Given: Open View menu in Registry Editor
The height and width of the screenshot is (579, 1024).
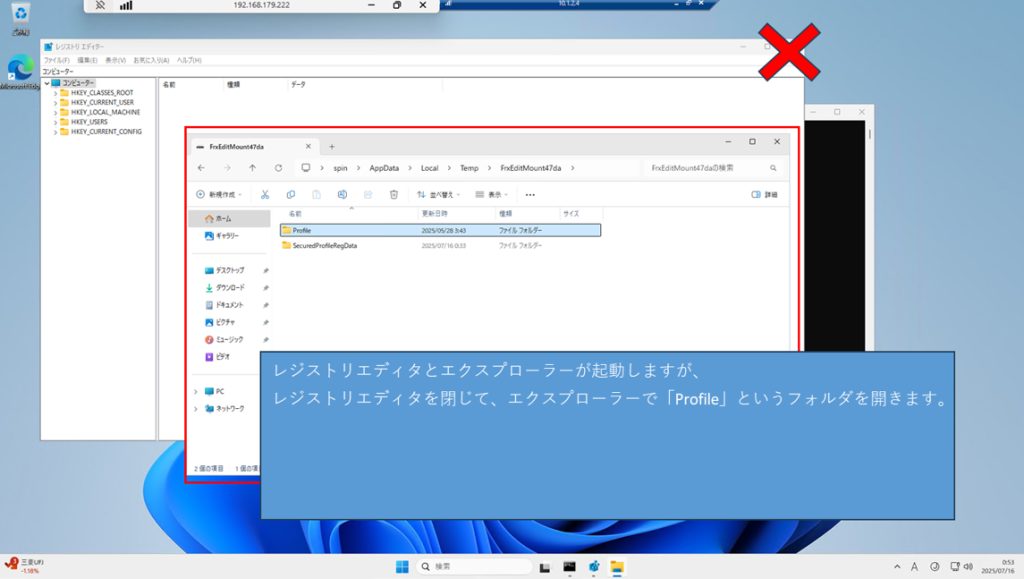Looking at the screenshot, I should point(115,60).
